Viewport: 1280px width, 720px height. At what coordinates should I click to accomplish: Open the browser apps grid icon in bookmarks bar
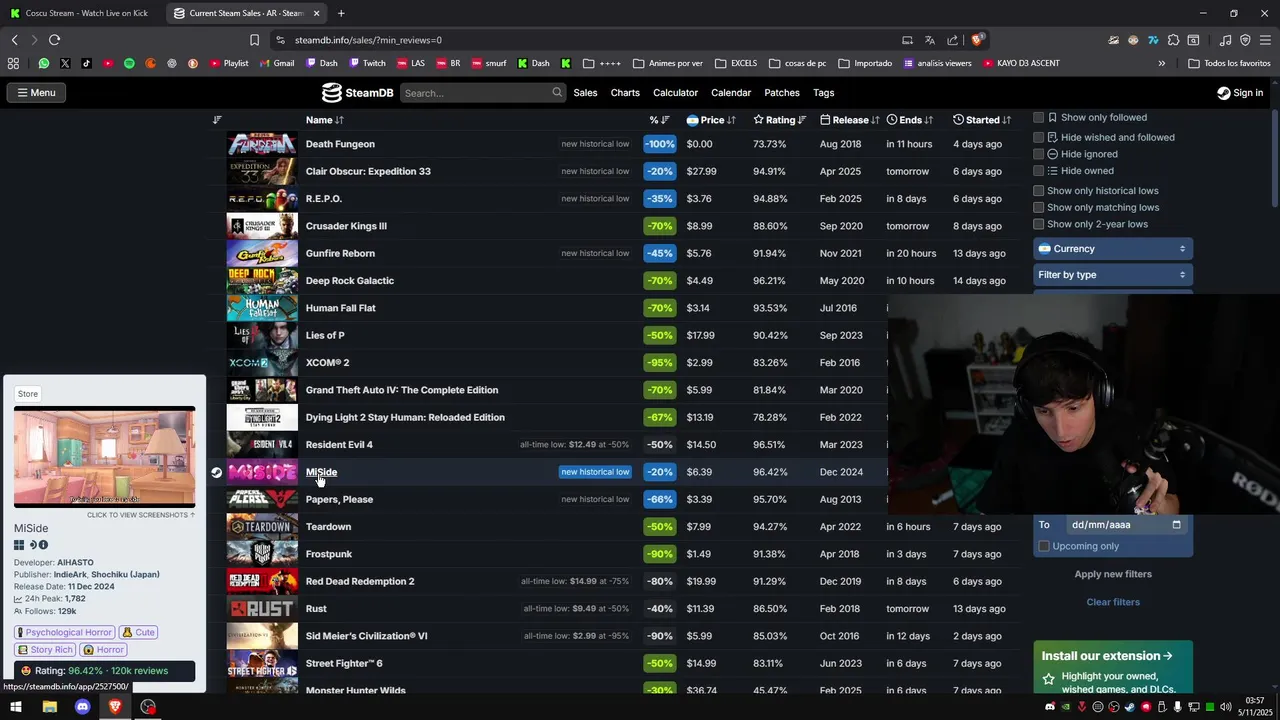[13, 63]
